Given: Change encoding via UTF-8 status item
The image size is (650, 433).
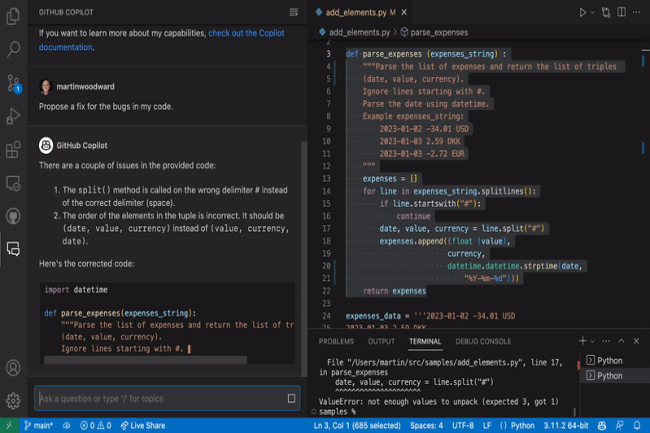Looking at the screenshot, I should click(463, 426).
